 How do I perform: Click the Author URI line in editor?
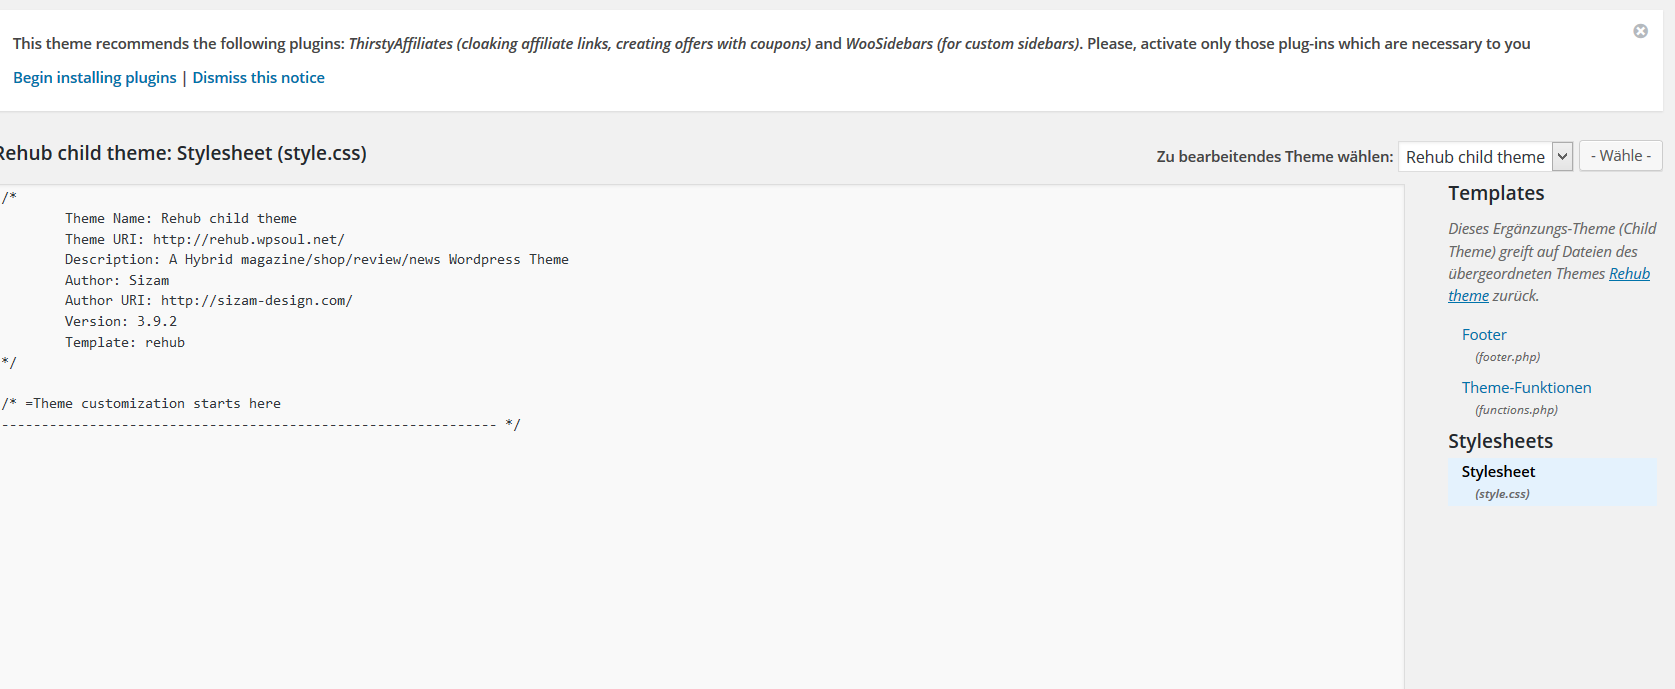[209, 301]
